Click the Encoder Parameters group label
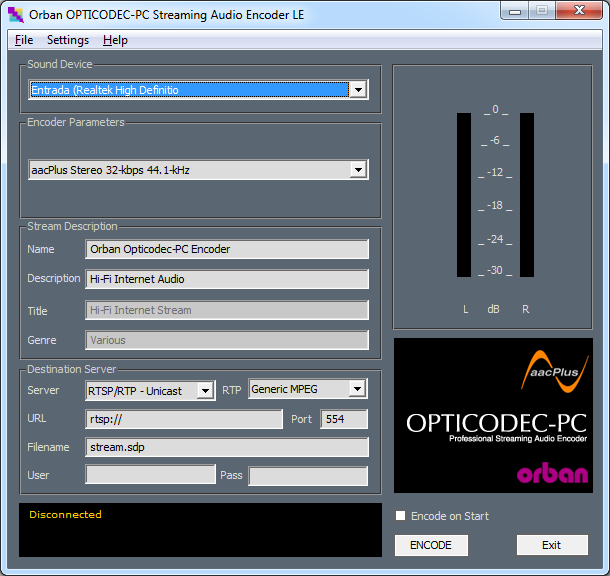 (x=76, y=122)
